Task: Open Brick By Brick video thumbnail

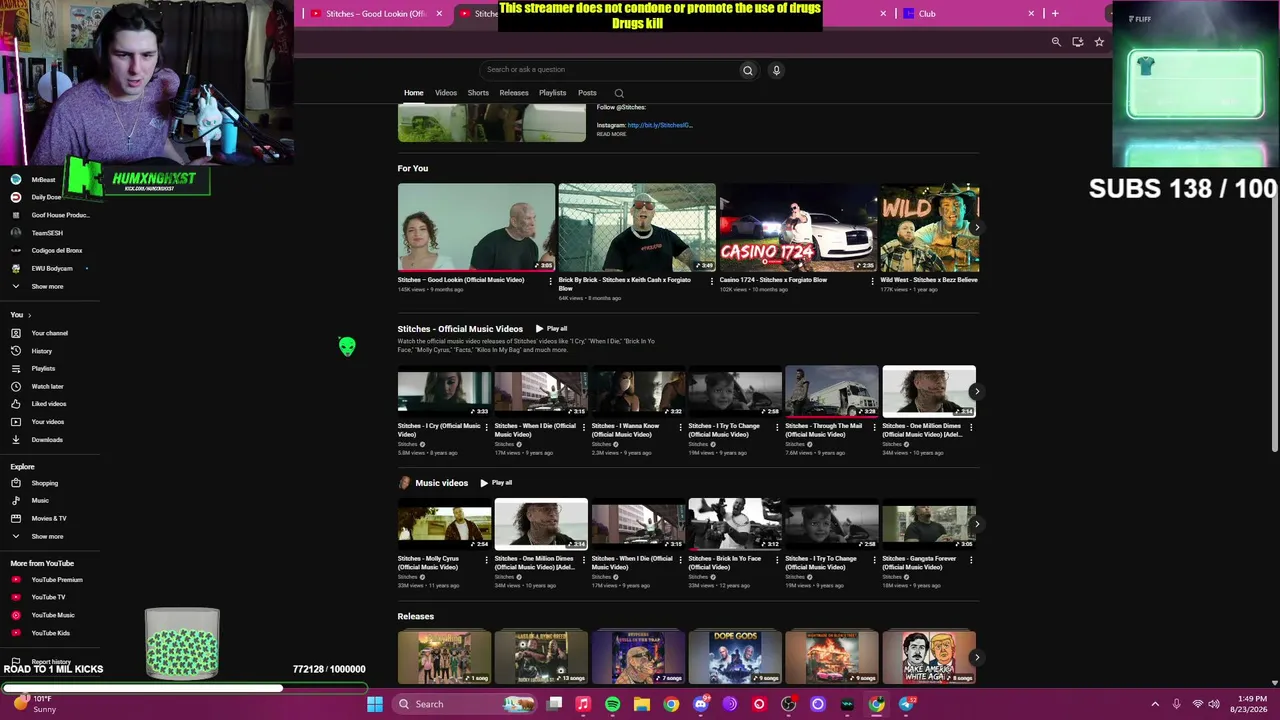Action: click(x=637, y=227)
